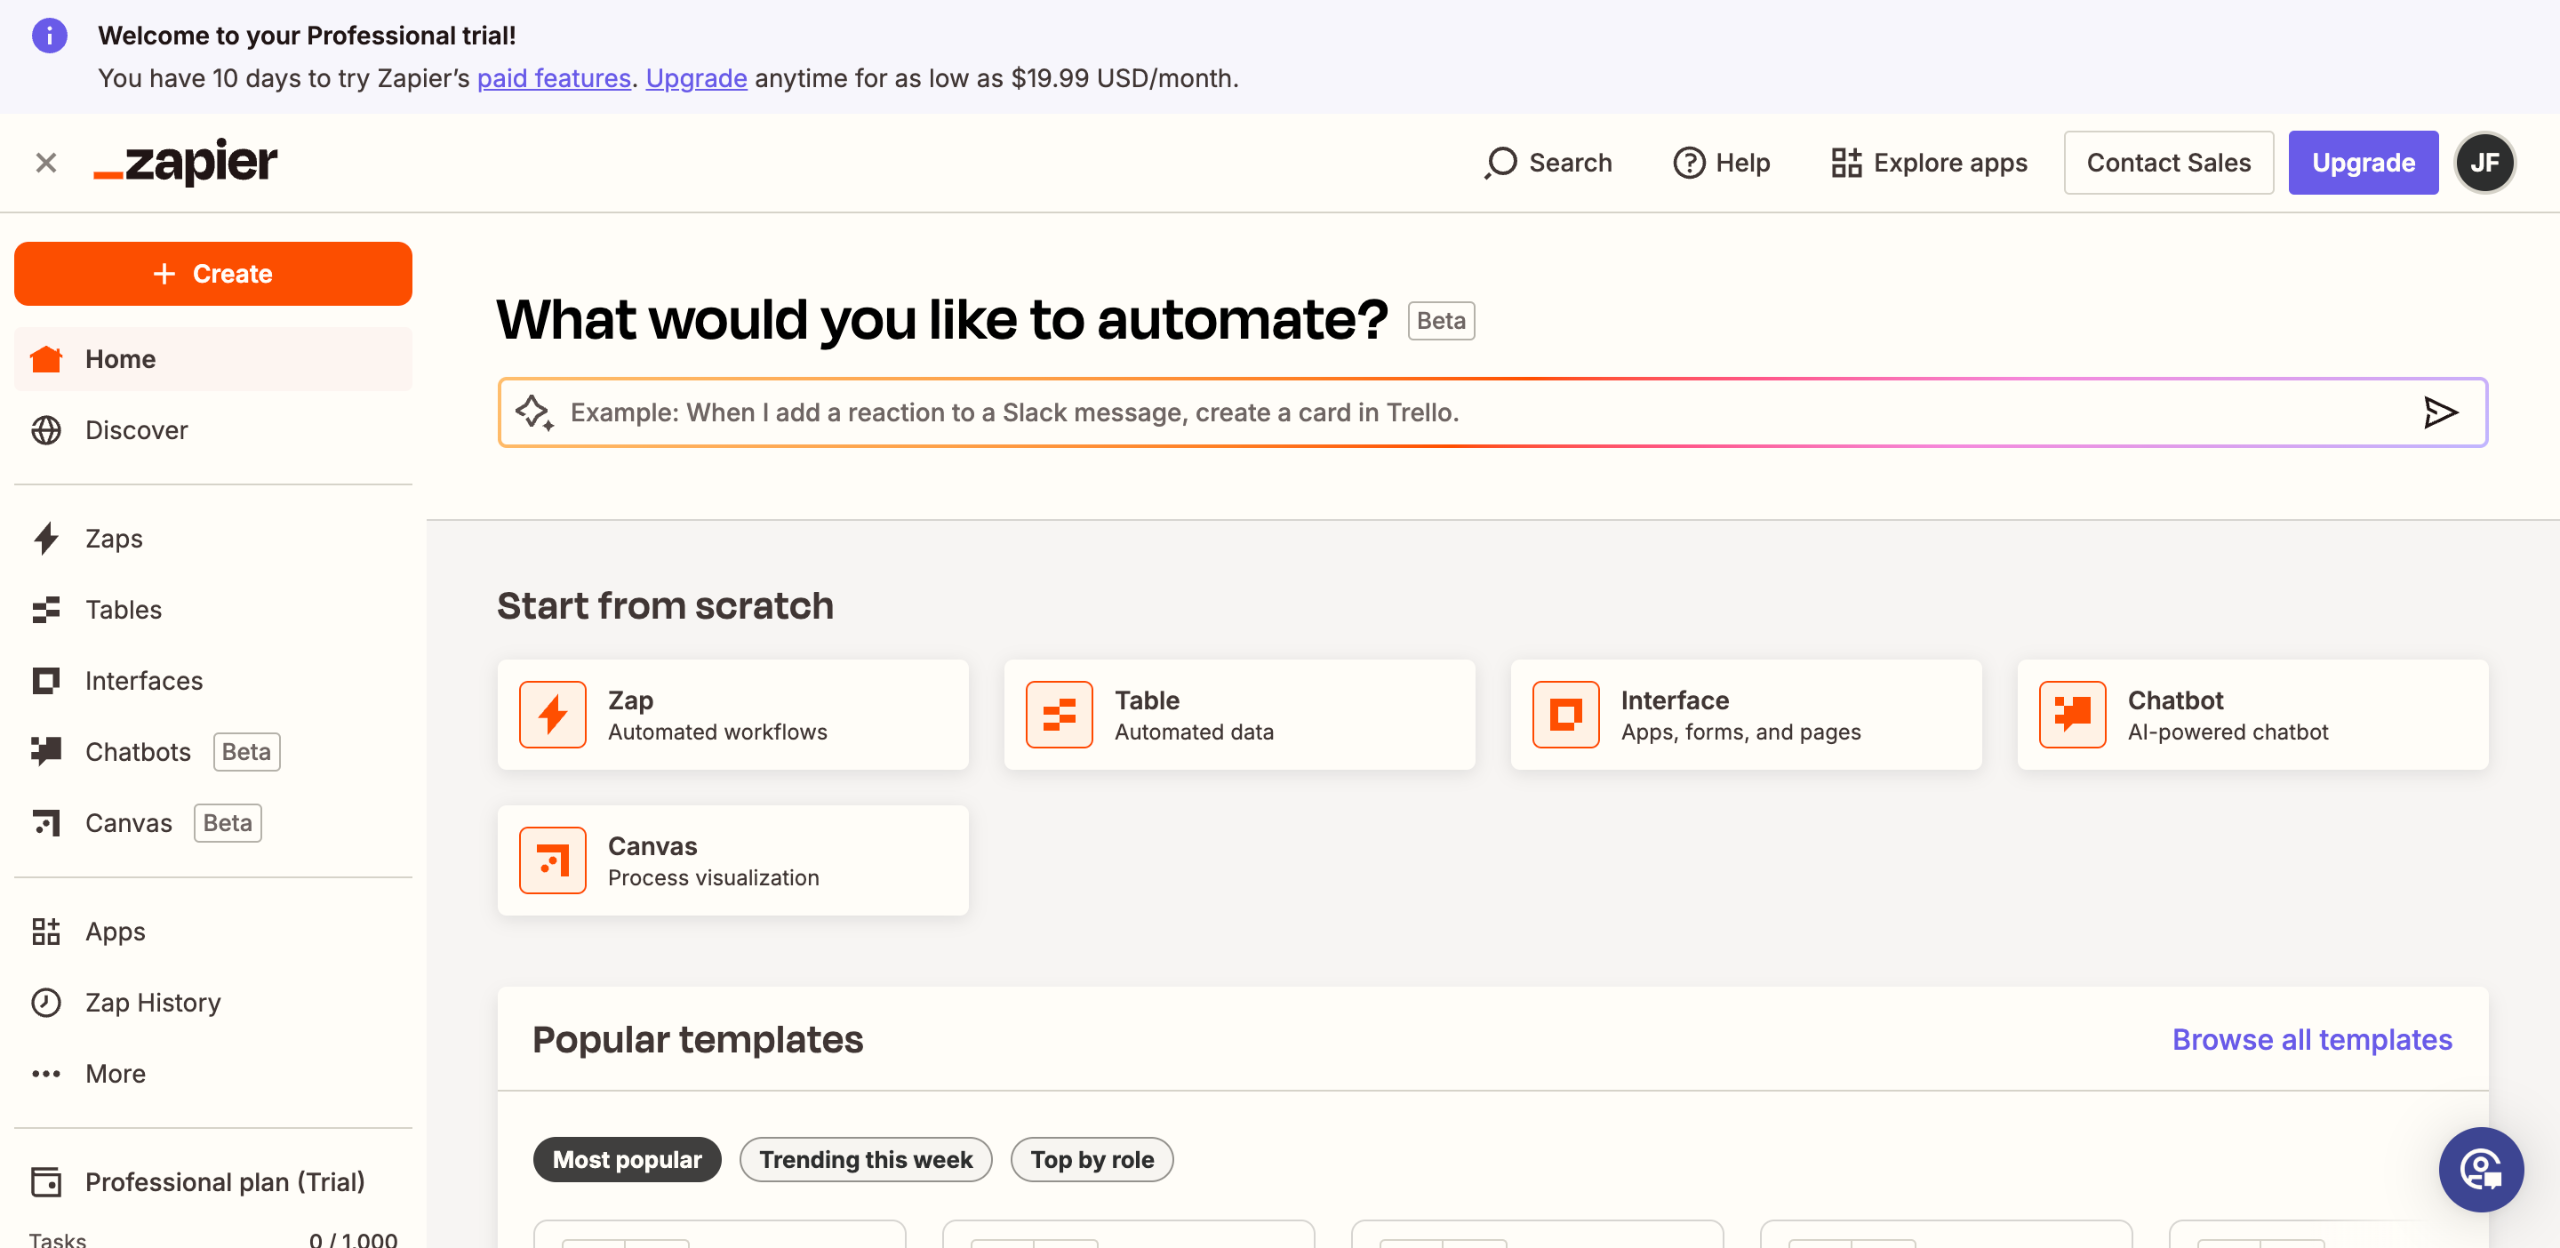The image size is (2560, 1248).
Task: Open the floating support chat bubble
Action: [x=2480, y=1169]
